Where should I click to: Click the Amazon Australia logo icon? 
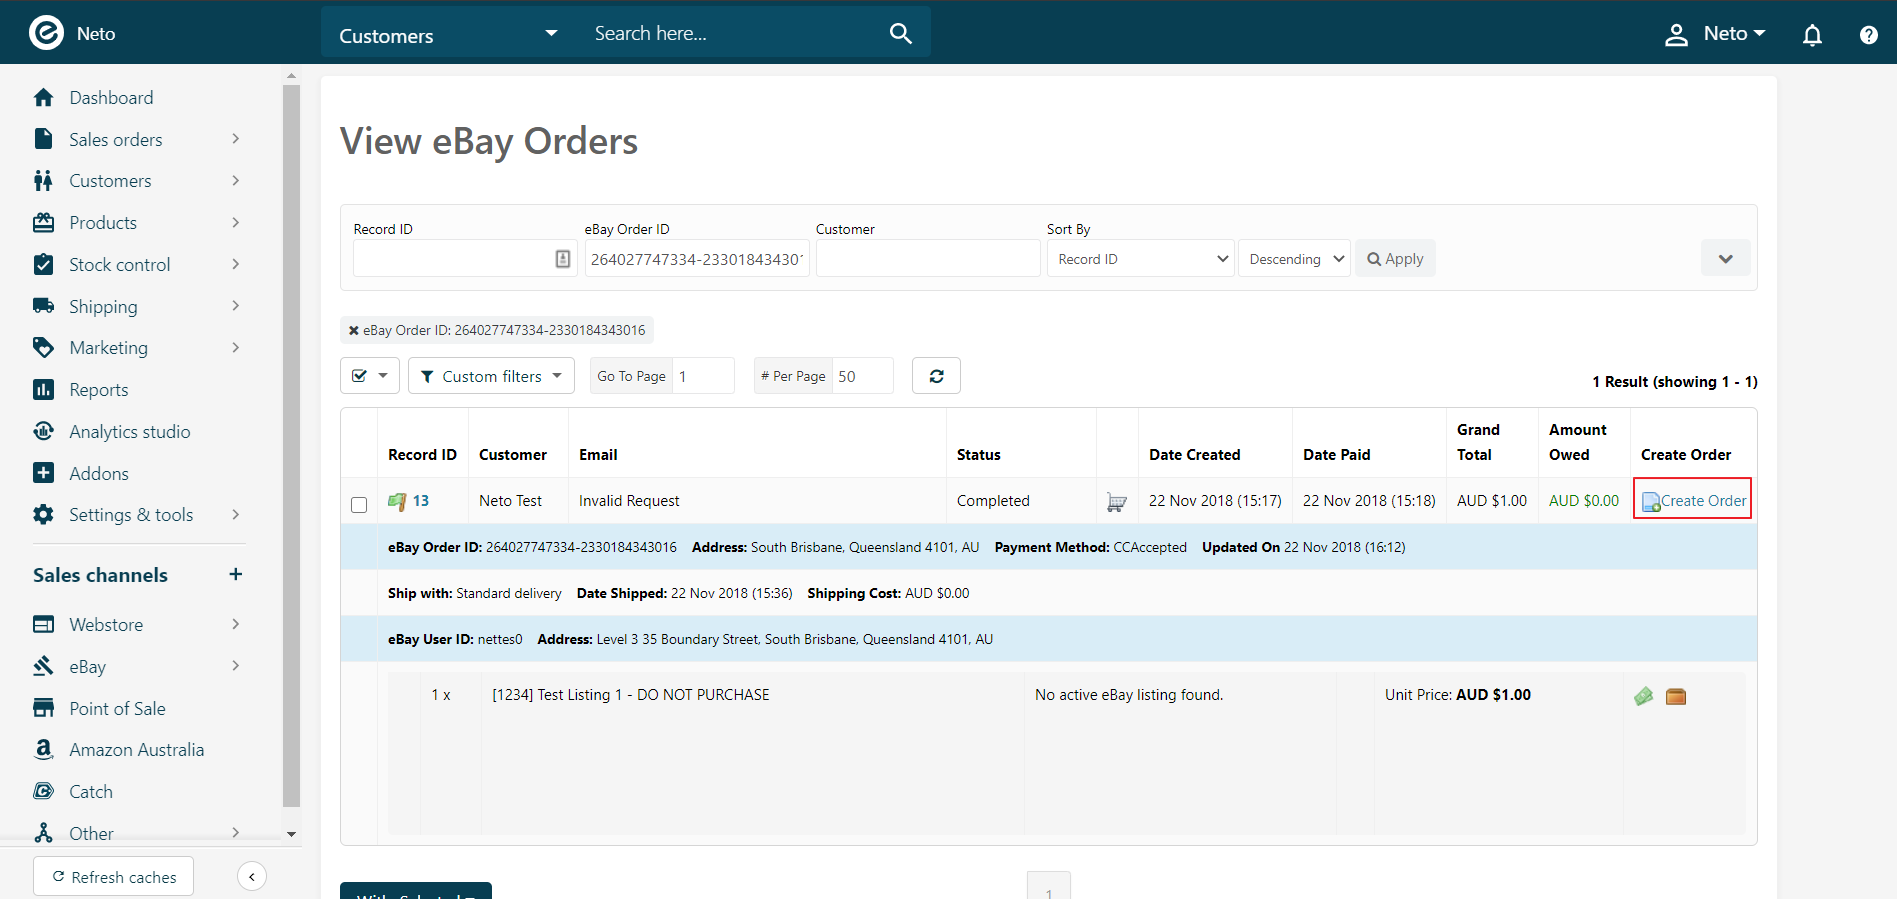(x=43, y=749)
